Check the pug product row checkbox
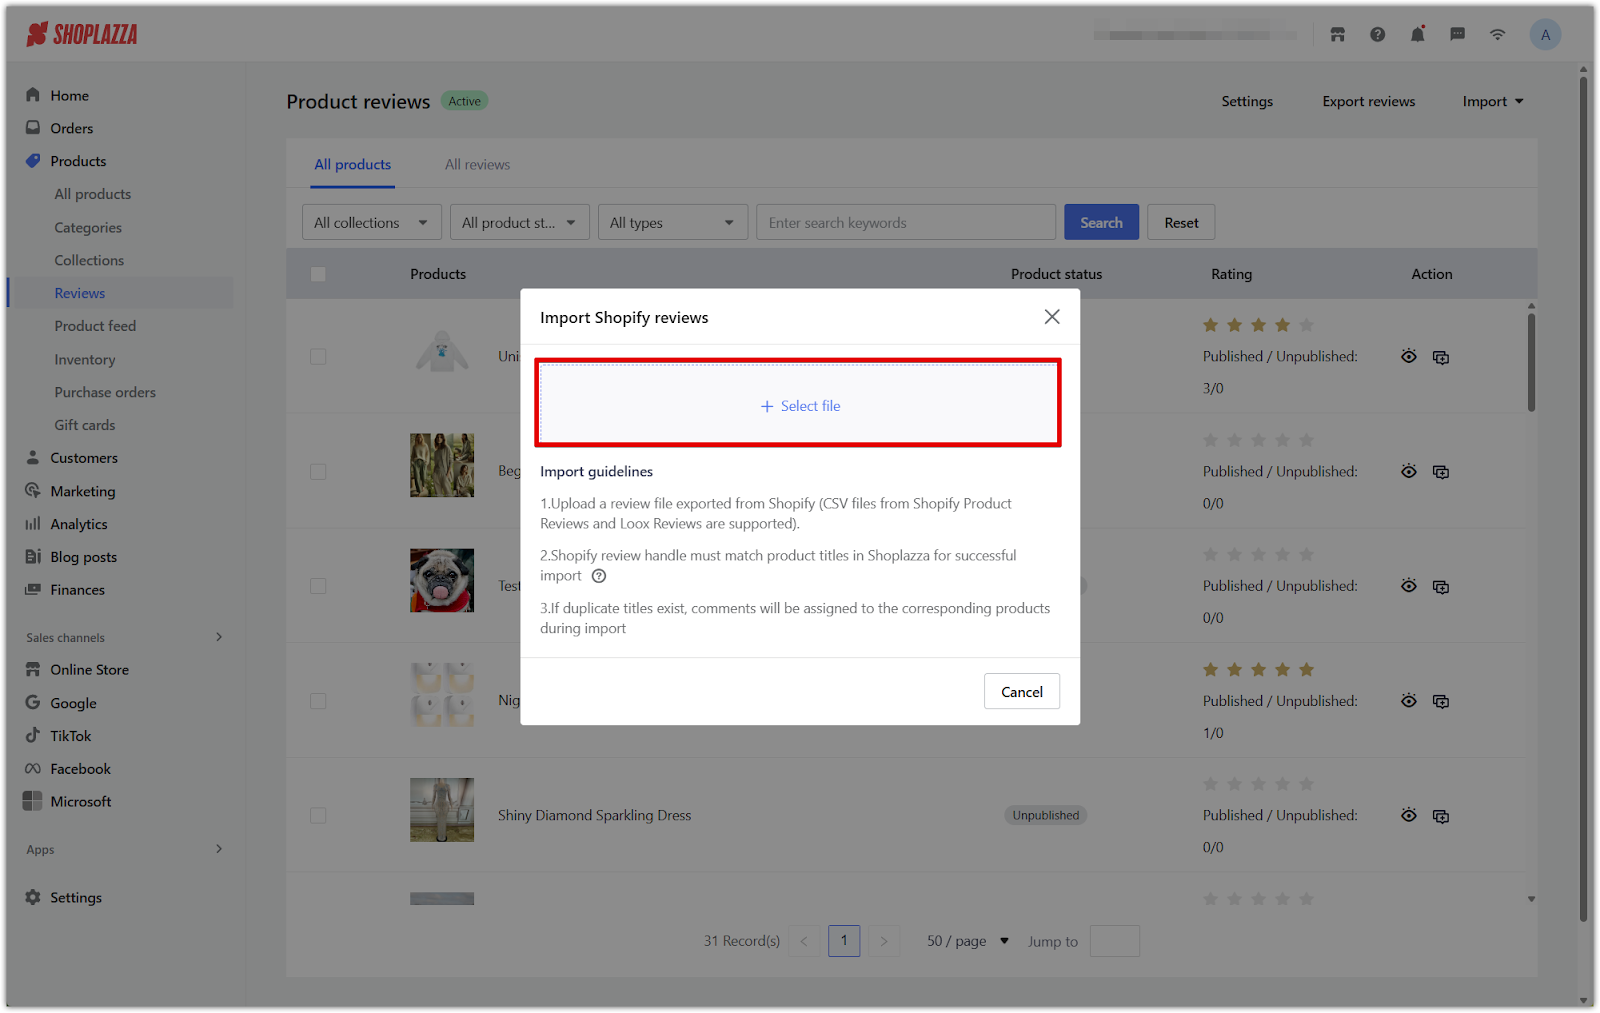Image resolution: width=1600 pixels, height=1013 pixels. coord(318,586)
